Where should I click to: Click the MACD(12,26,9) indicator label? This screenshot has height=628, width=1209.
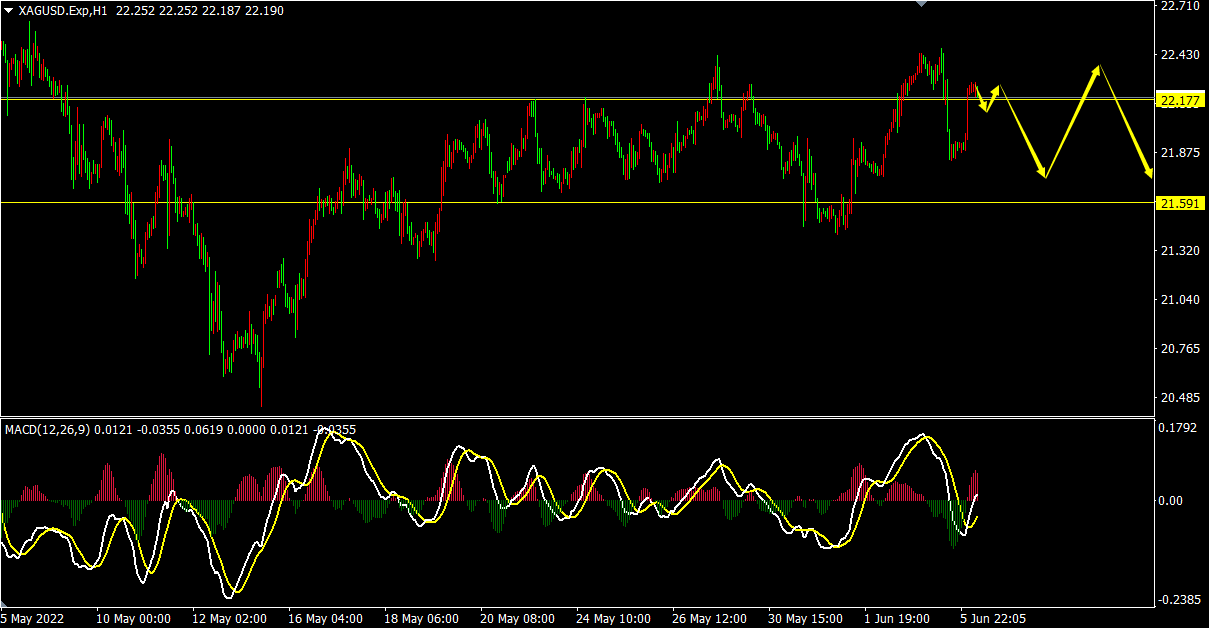point(47,430)
